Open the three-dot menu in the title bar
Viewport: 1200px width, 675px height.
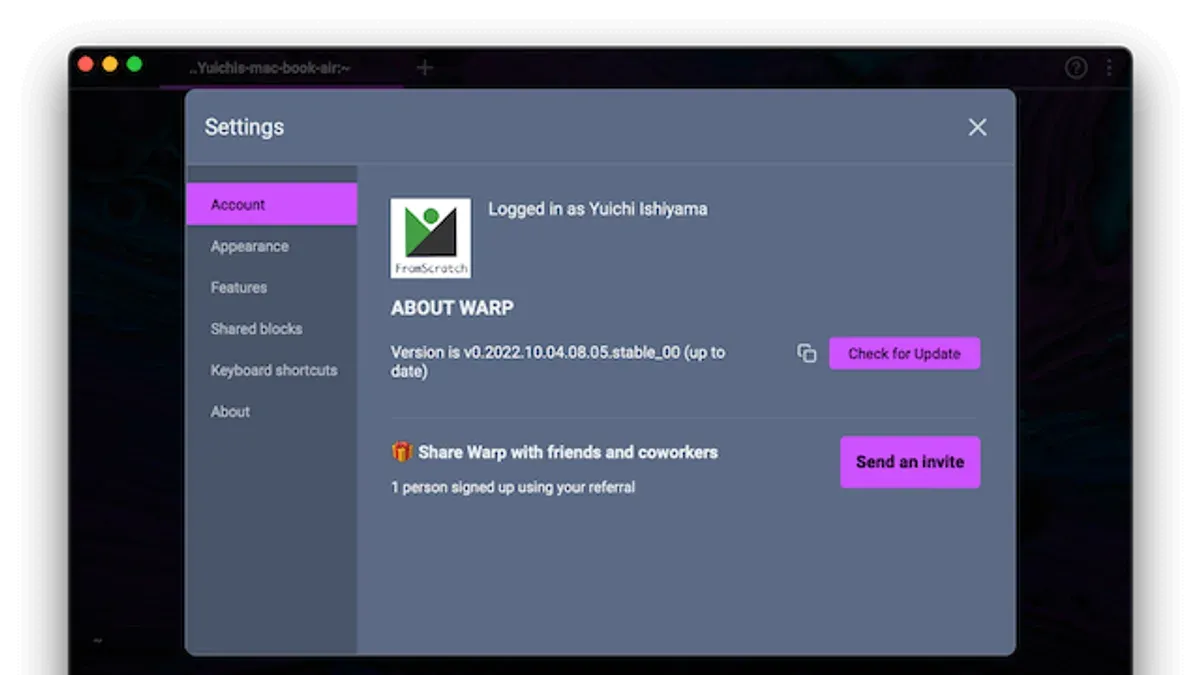click(1109, 68)
